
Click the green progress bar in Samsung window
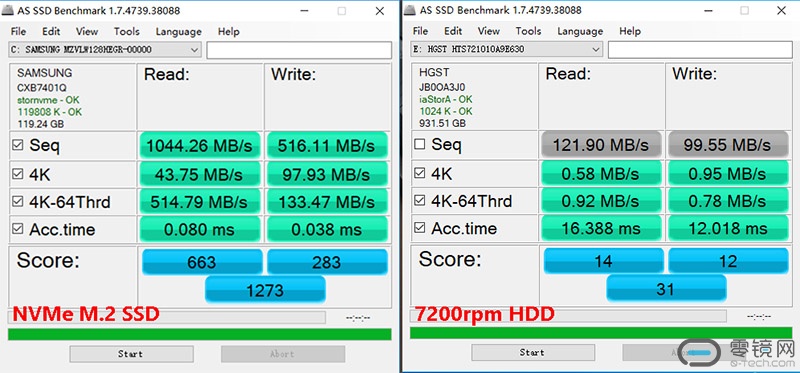pyautogui.click(x=199, y=334)
